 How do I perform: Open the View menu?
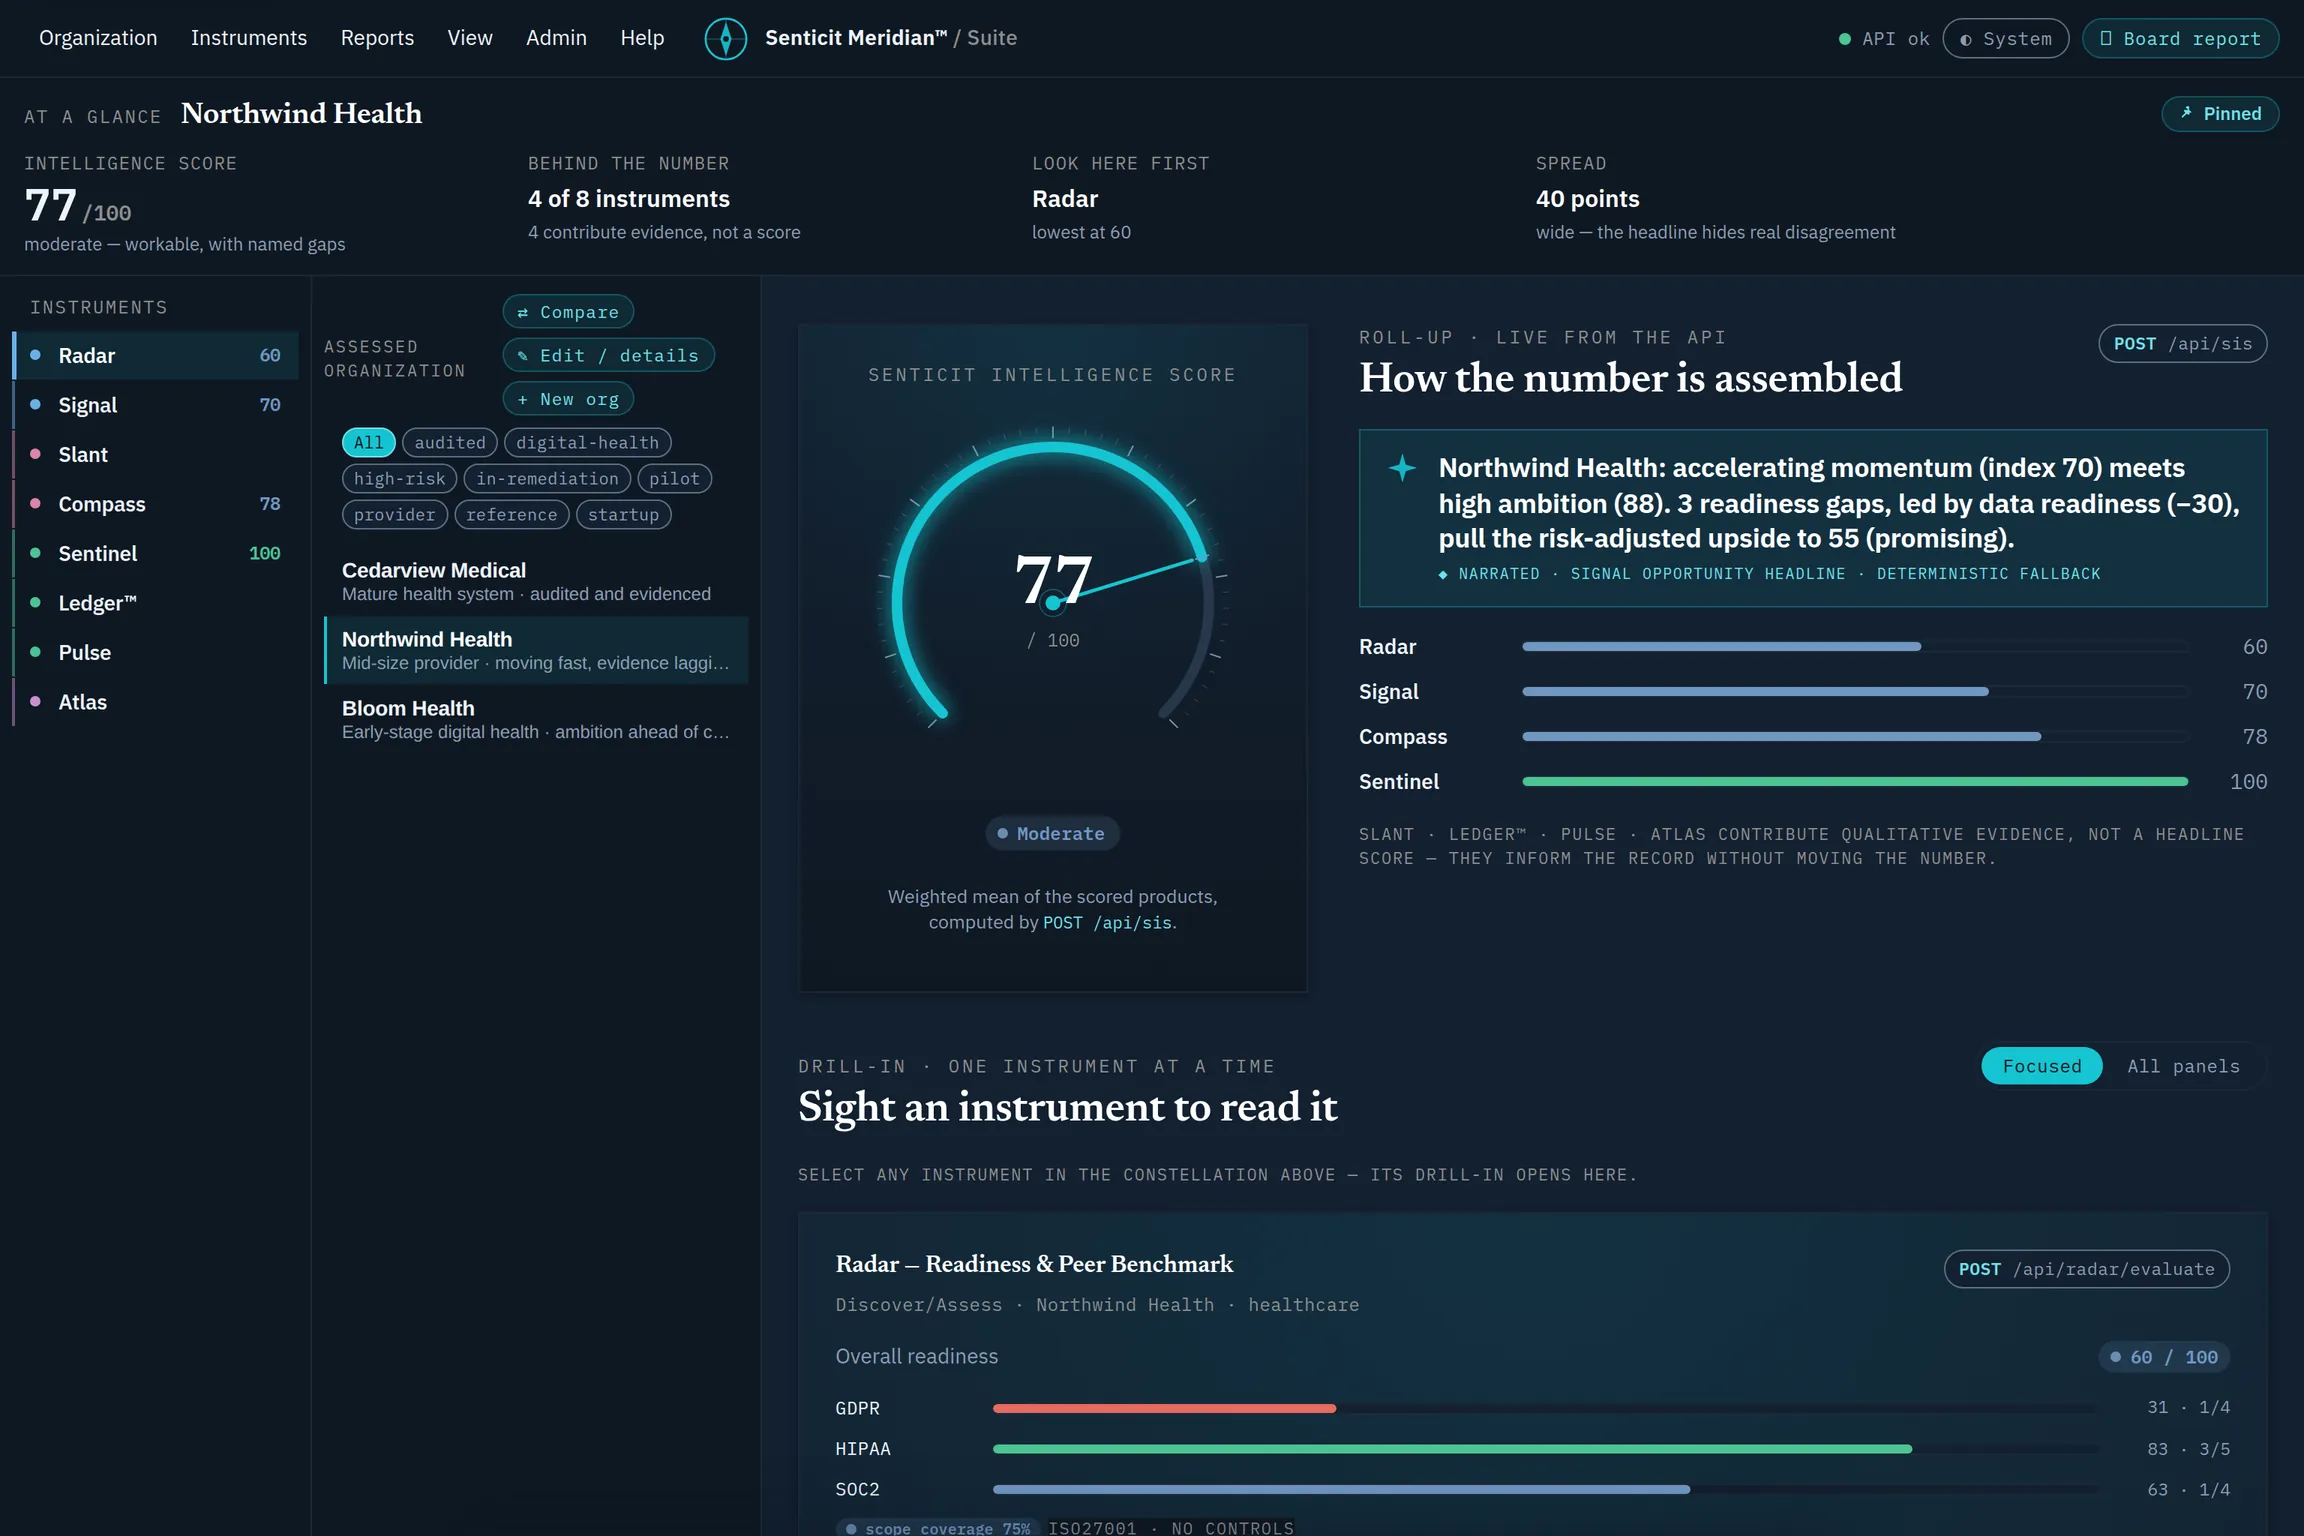point(470,38)
